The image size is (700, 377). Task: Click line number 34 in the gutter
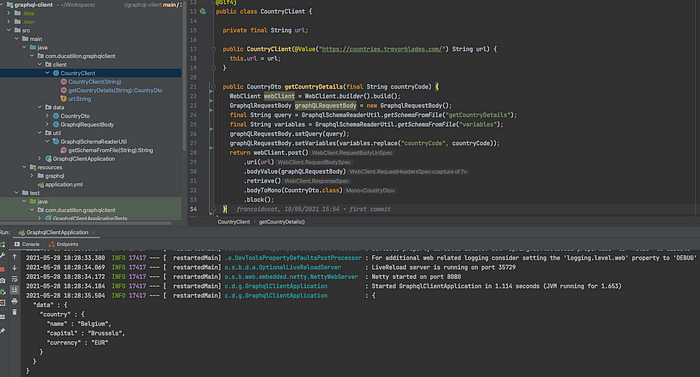click(193, 209)
